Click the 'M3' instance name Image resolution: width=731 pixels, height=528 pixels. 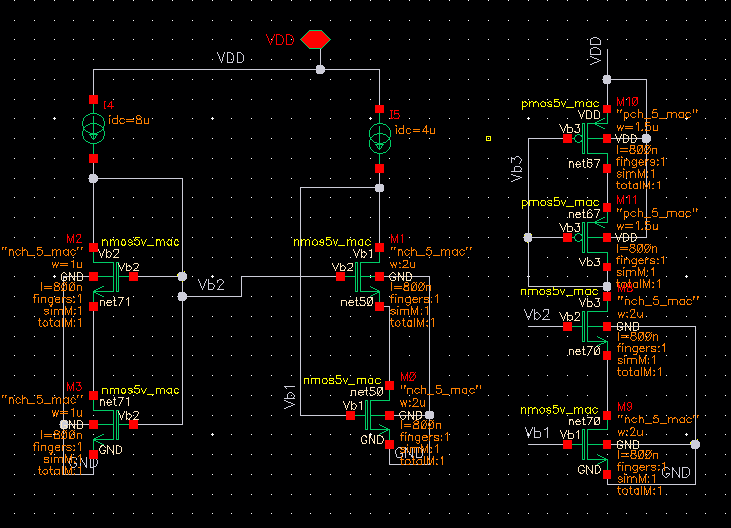coord(74,387)
